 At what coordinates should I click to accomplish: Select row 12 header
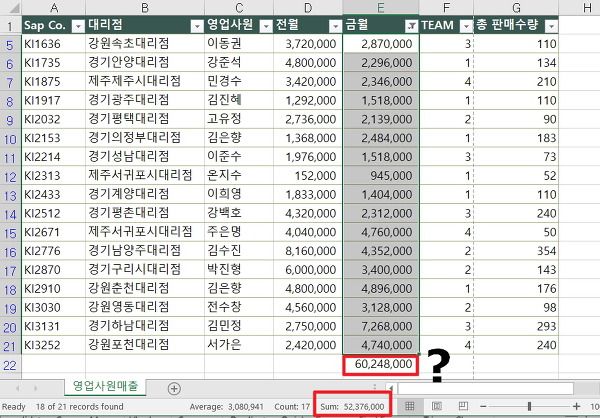tap(10, 176)
